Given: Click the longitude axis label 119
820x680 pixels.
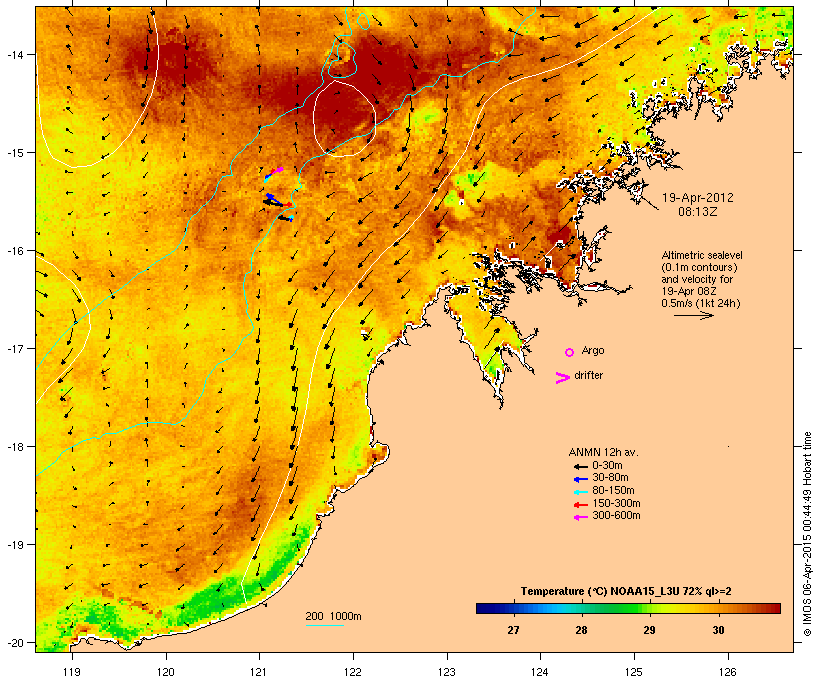Looking at the screenshot, I should click(x=72, y=672).
